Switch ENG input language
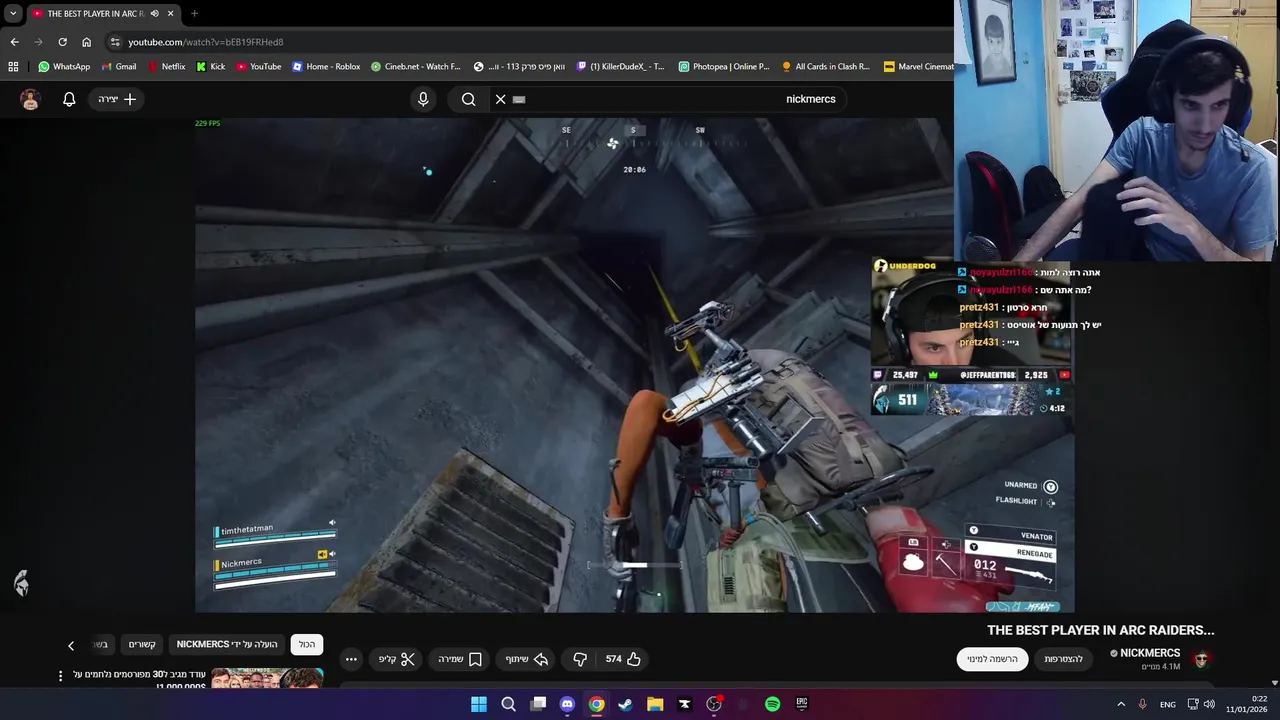 click(x=1168, y=704)
